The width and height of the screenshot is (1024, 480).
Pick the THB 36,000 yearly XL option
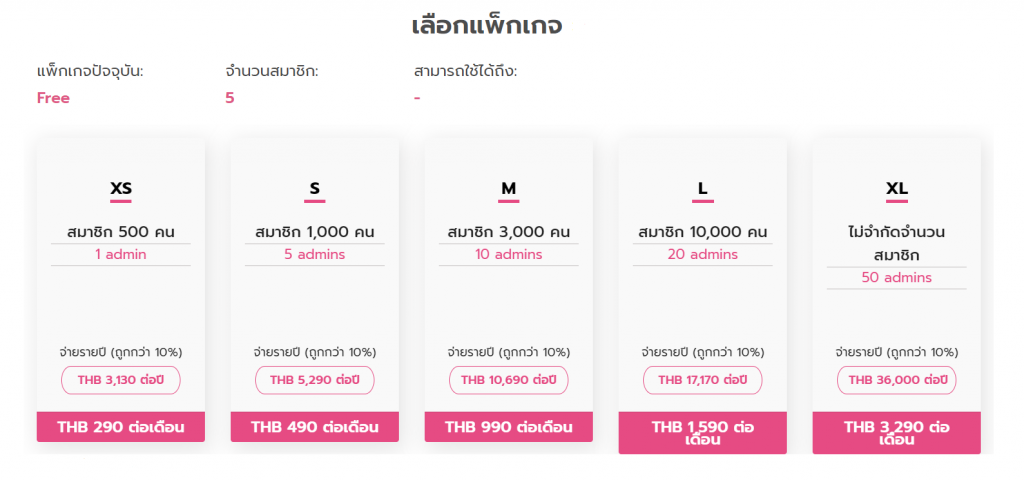tap(897, 380)
